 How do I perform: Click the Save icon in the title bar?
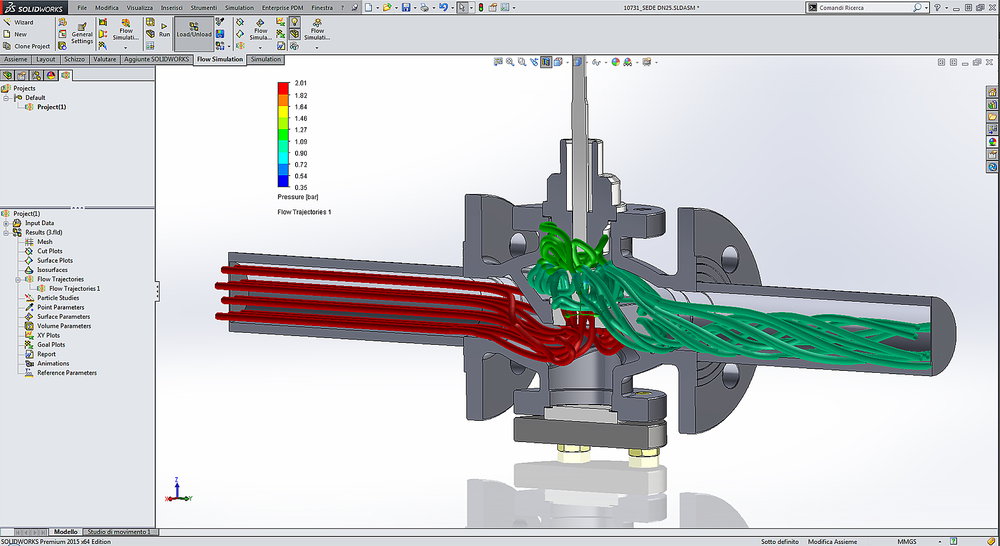pos(406,7)
